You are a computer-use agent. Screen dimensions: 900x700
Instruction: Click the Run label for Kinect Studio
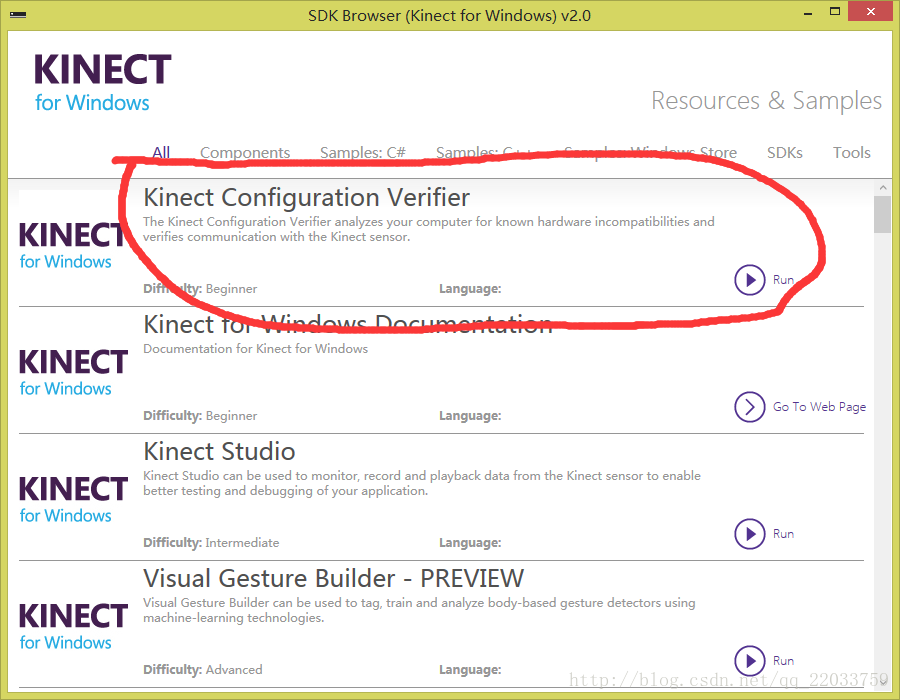click(783, 534)
